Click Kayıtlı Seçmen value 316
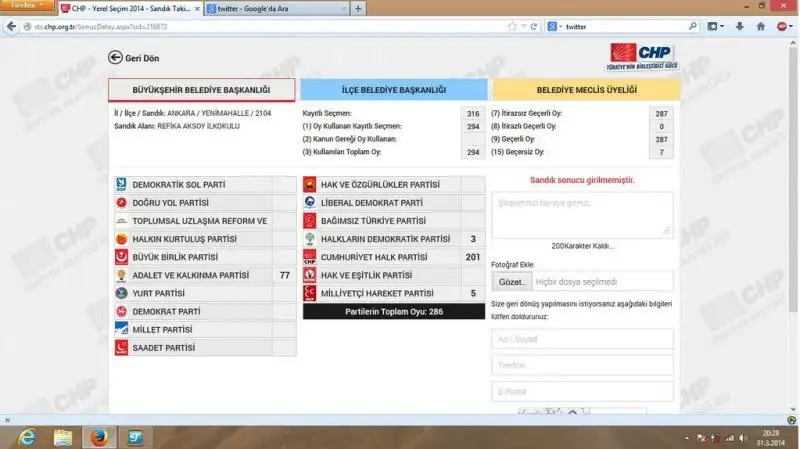This screenshot has height=449, width=800. pos(473,113)
